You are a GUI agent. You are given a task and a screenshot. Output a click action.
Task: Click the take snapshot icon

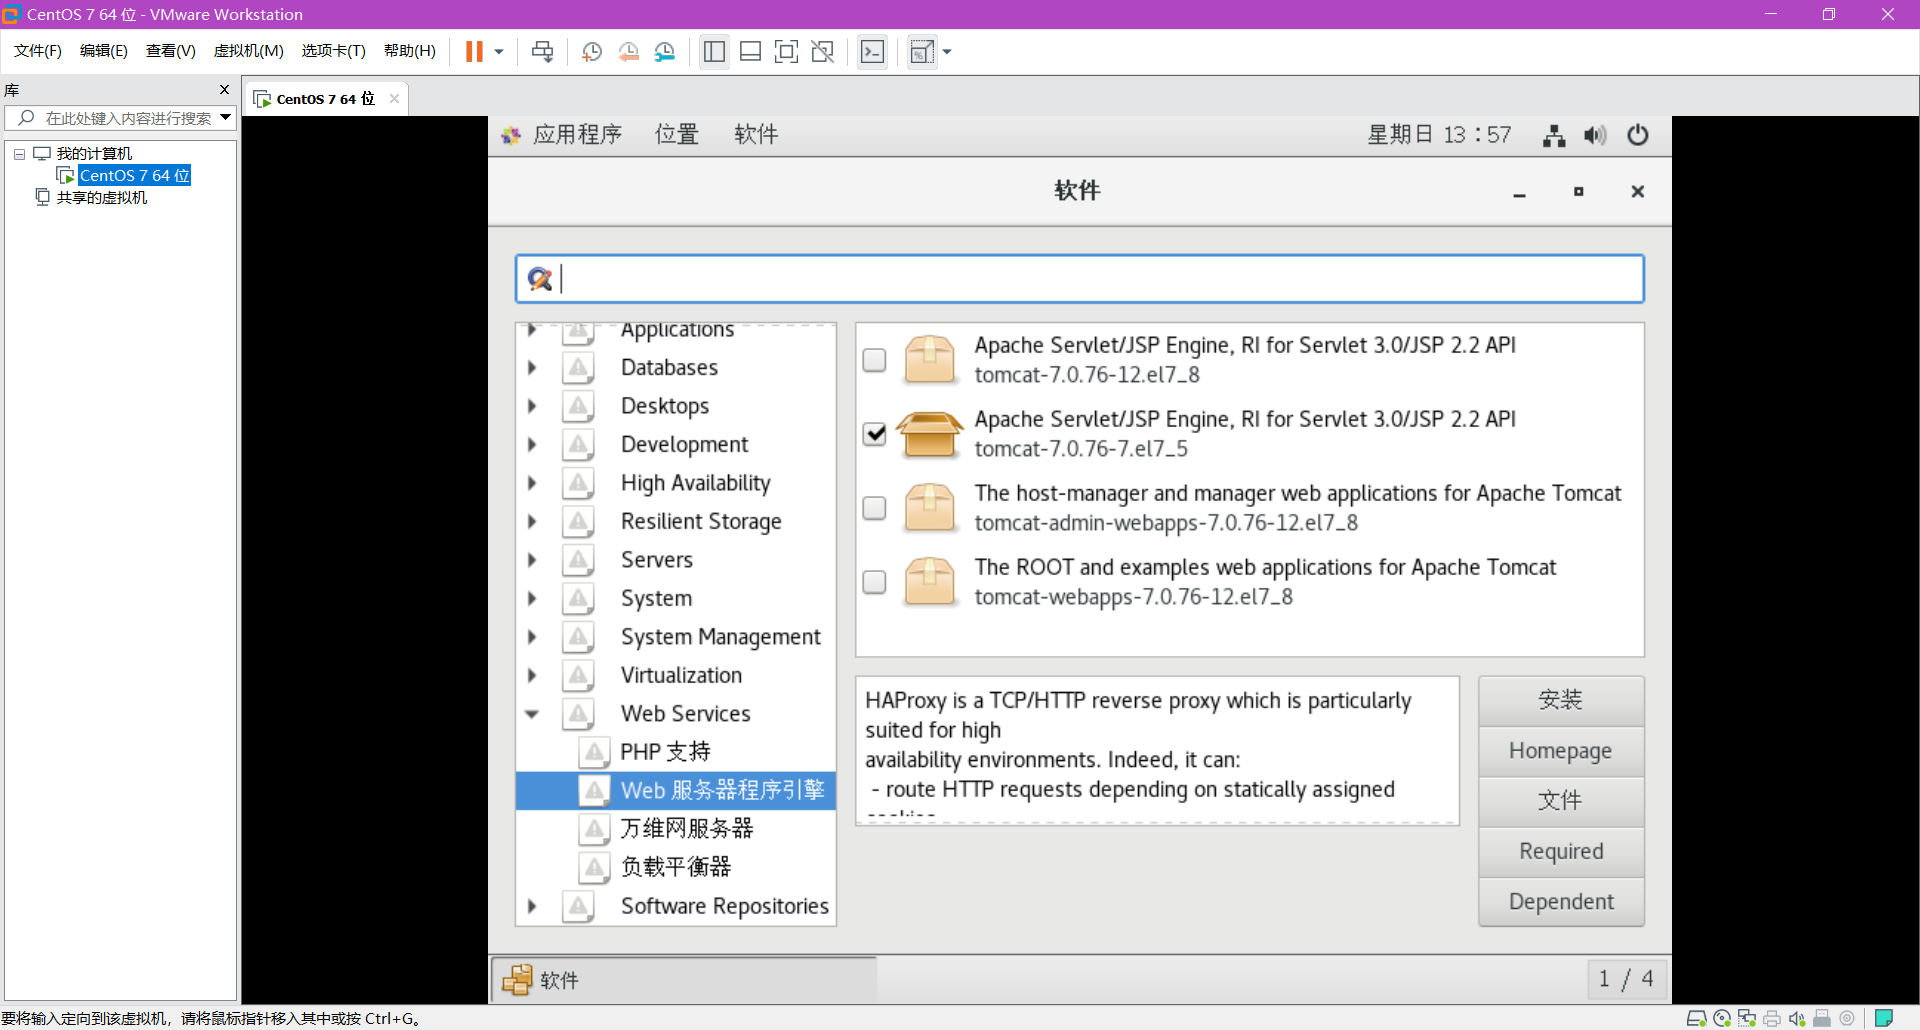click(x=591, y=51)
